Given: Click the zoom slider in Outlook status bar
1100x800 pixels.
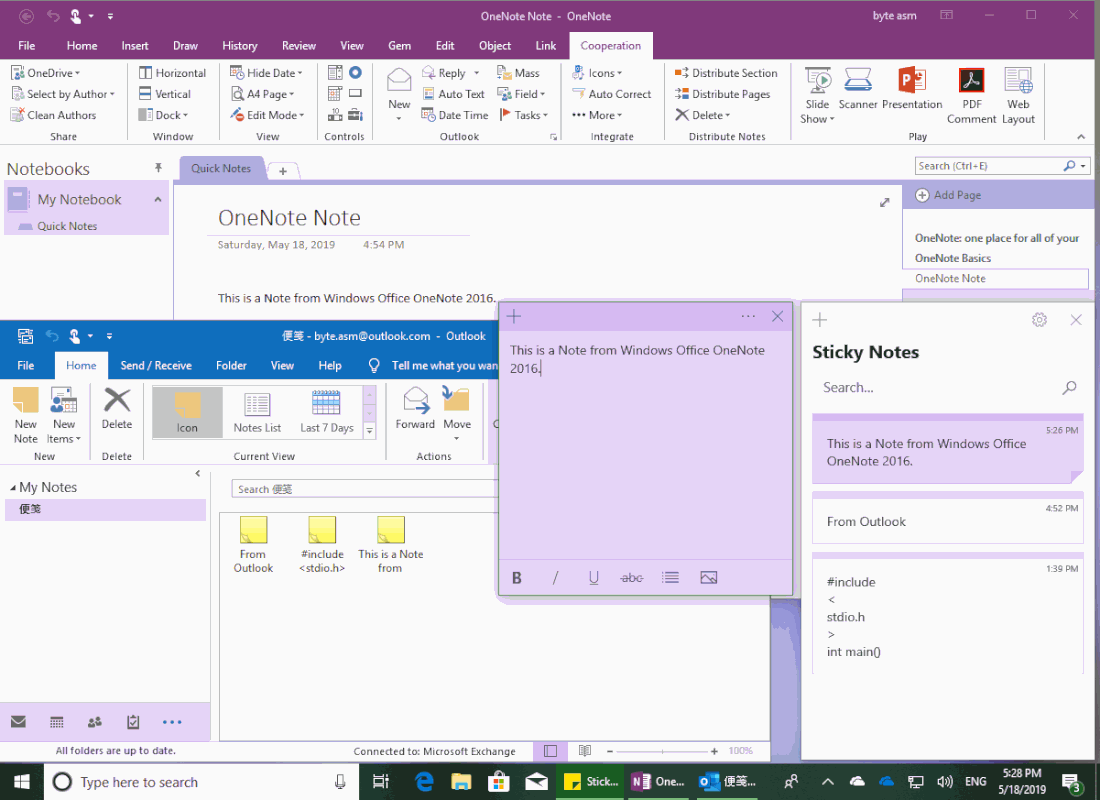Looking at the screenshot, I should tap(663, 751).
